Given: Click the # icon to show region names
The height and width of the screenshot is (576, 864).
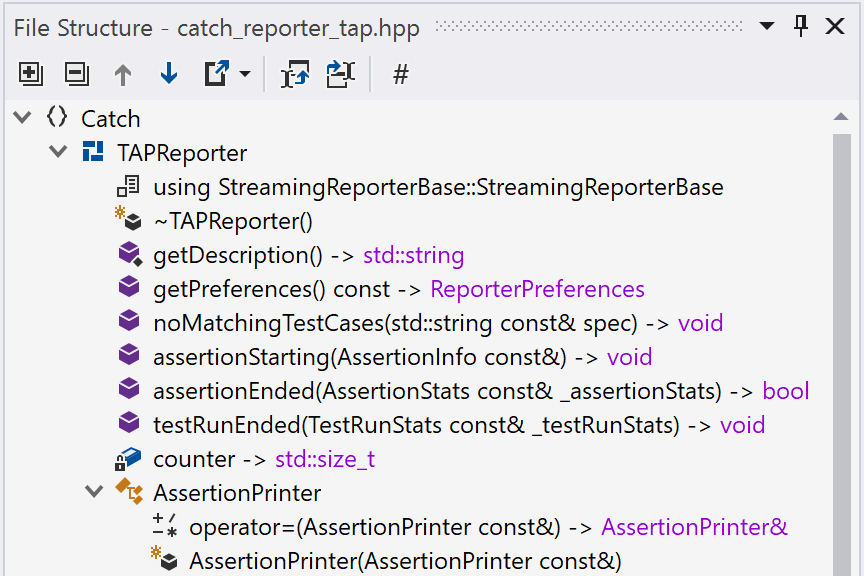Looking at the screenshot, I should pos(400,74).
